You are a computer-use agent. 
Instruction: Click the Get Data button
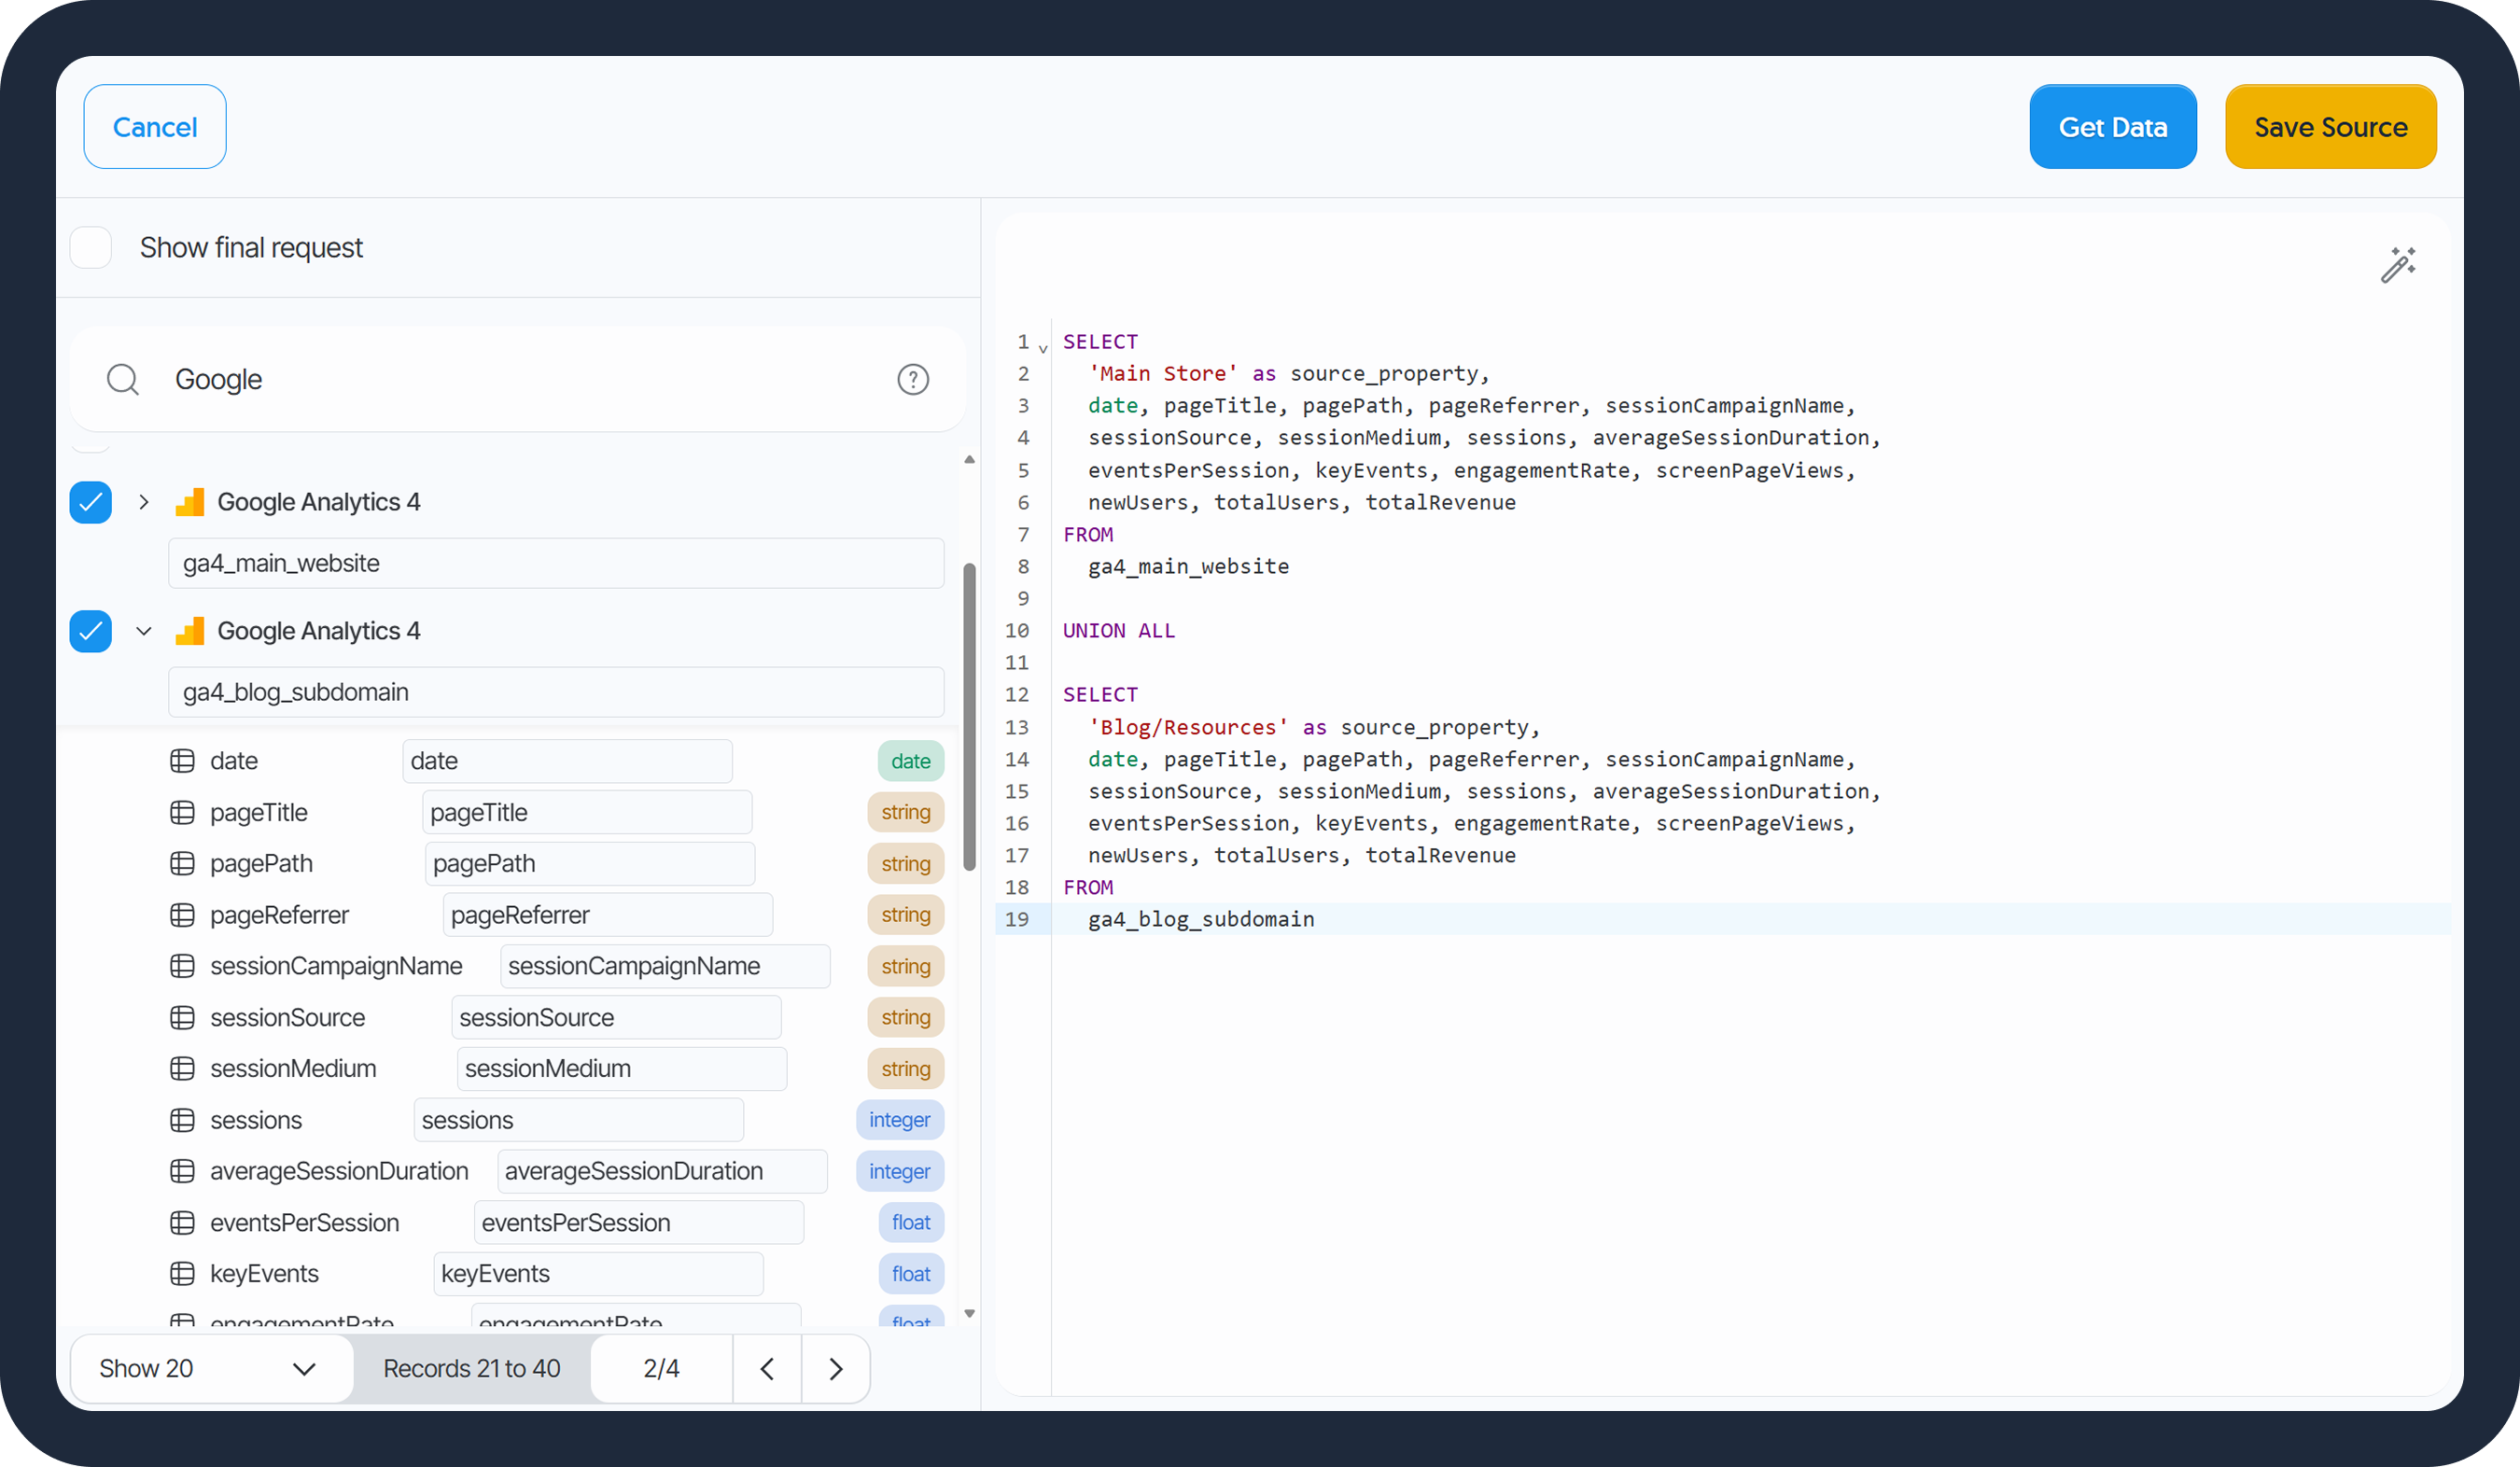tap(2113, 127)
